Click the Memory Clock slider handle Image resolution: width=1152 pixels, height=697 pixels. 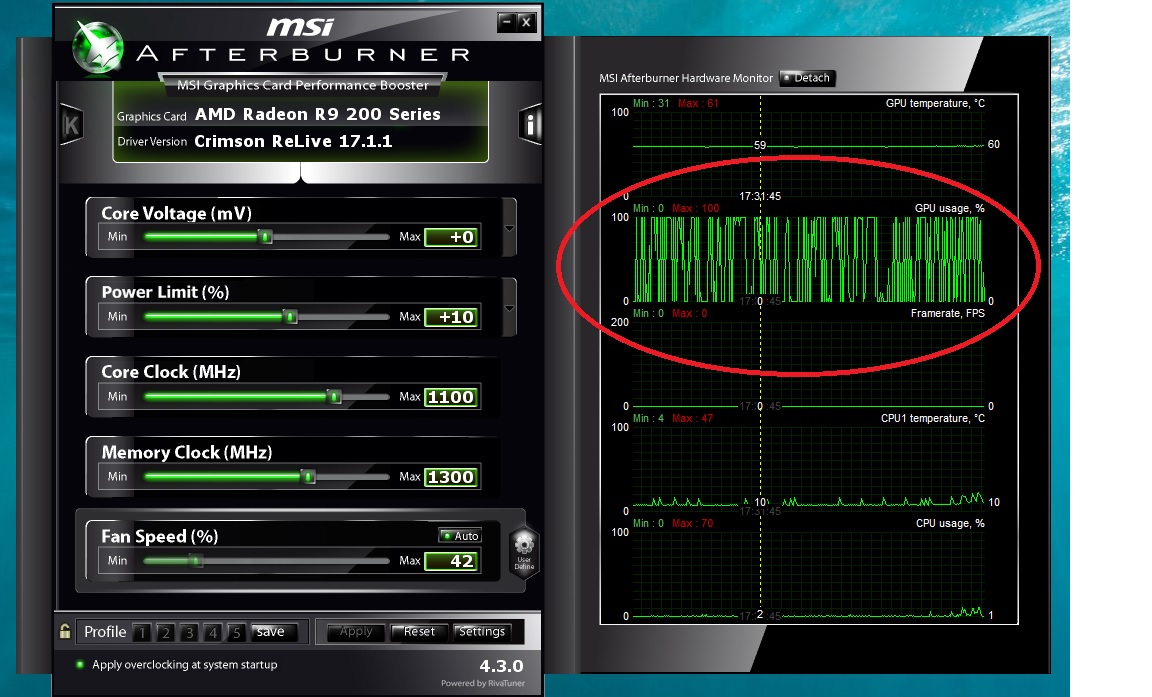(309, 477)
